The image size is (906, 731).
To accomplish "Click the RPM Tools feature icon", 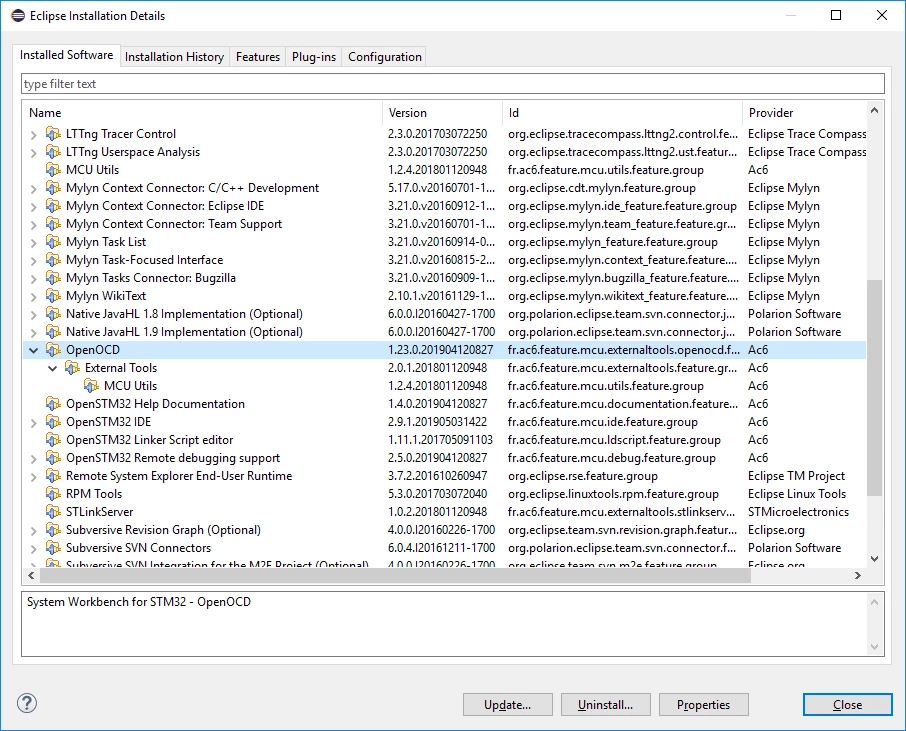I will point(53,494).
